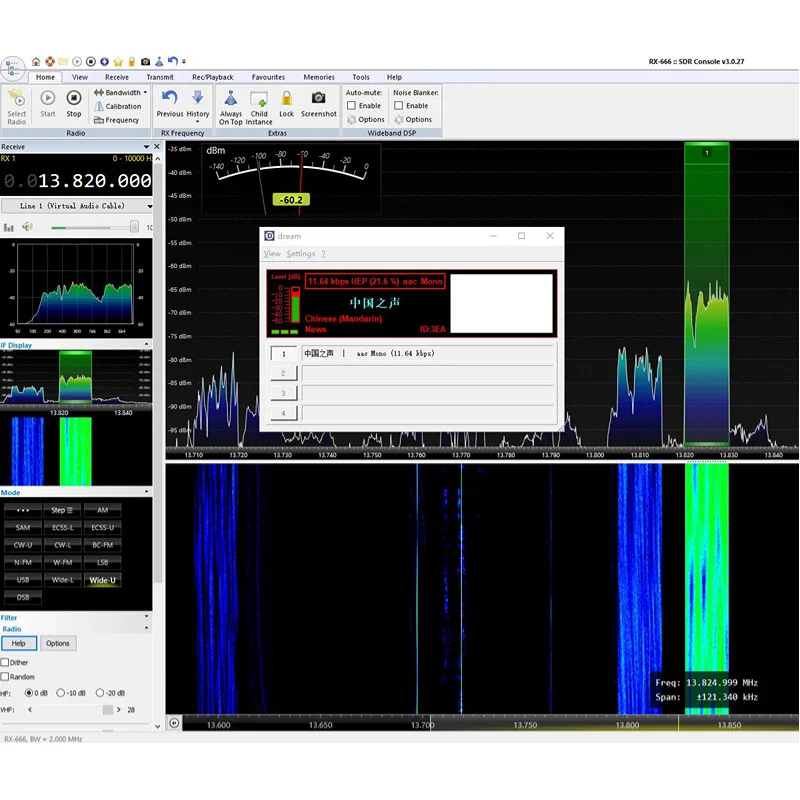The height and width of the screenshot is (800, 800).
Task: Open the Bandwidth dropdown
Action: (x=121, y=92)
